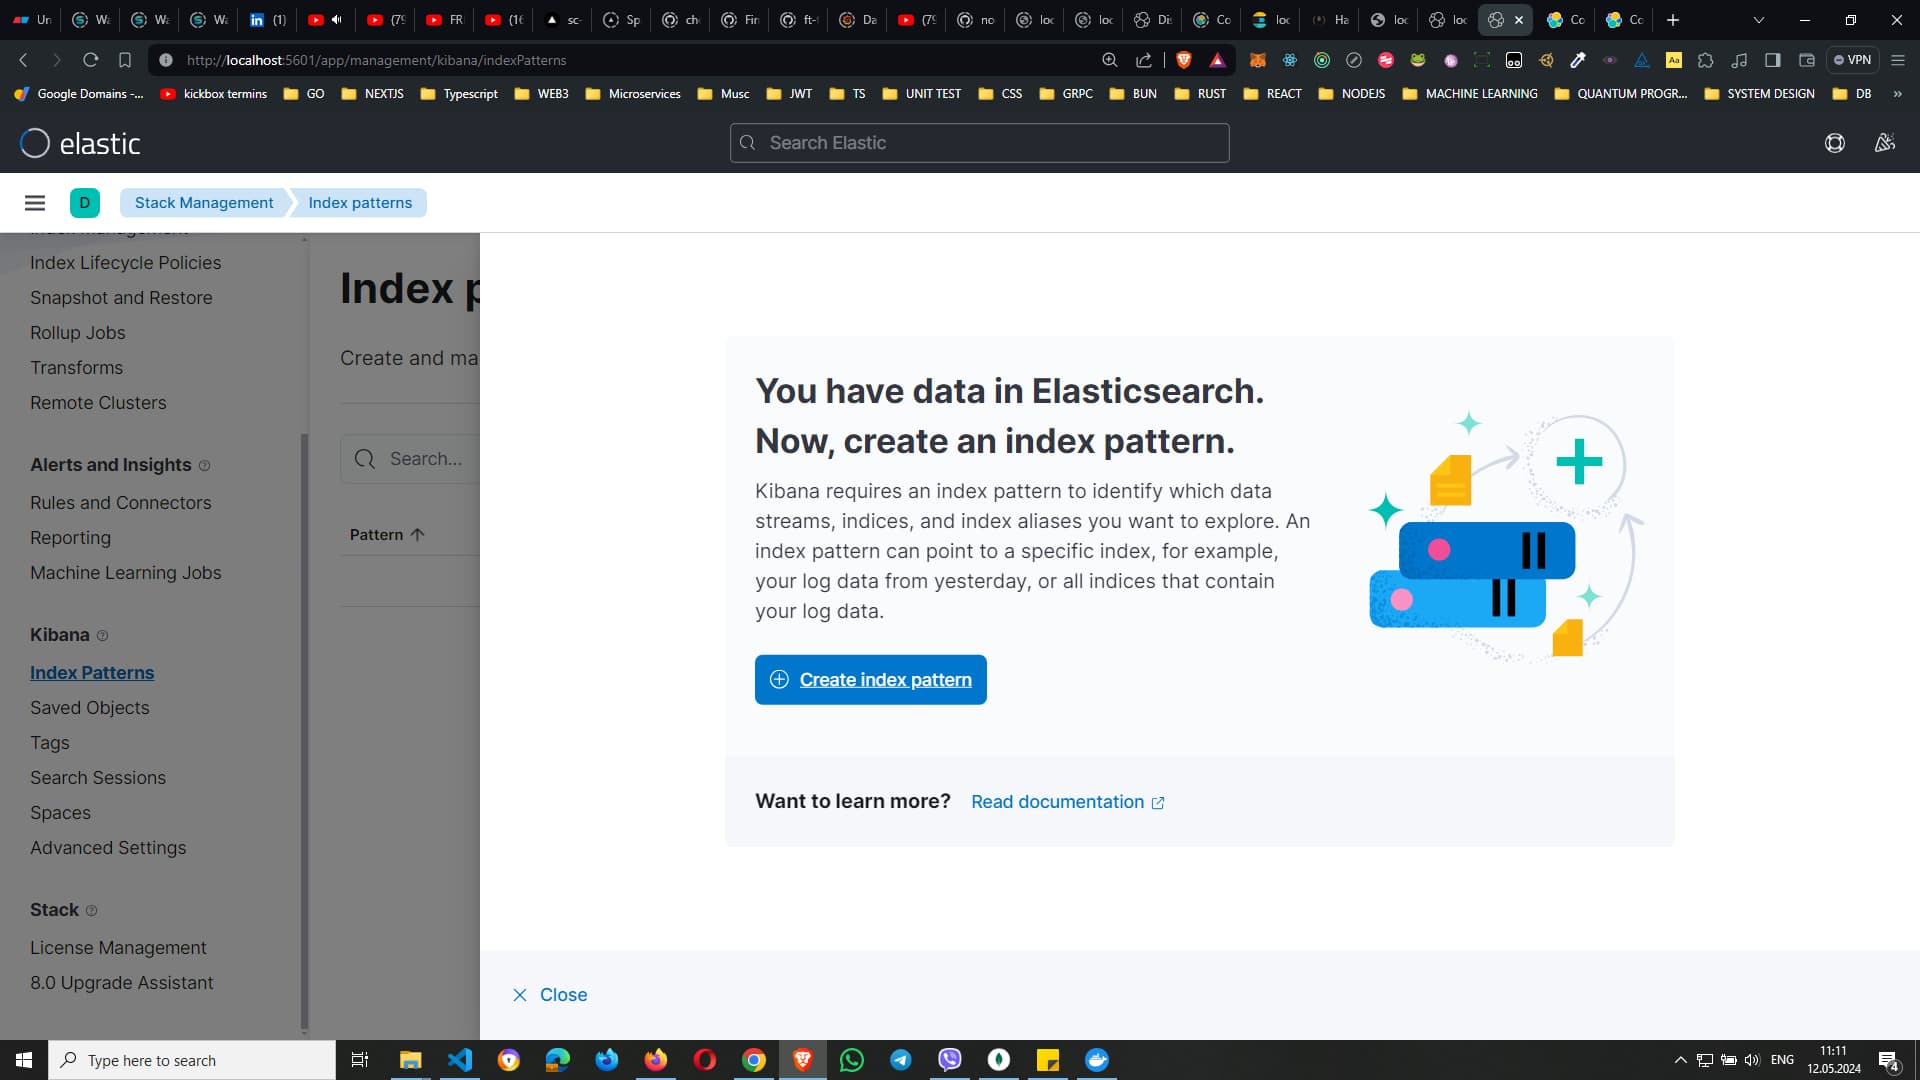
Task: Open Saved Objects in the Kibana sidebar
Action: (x=89, y=707)
